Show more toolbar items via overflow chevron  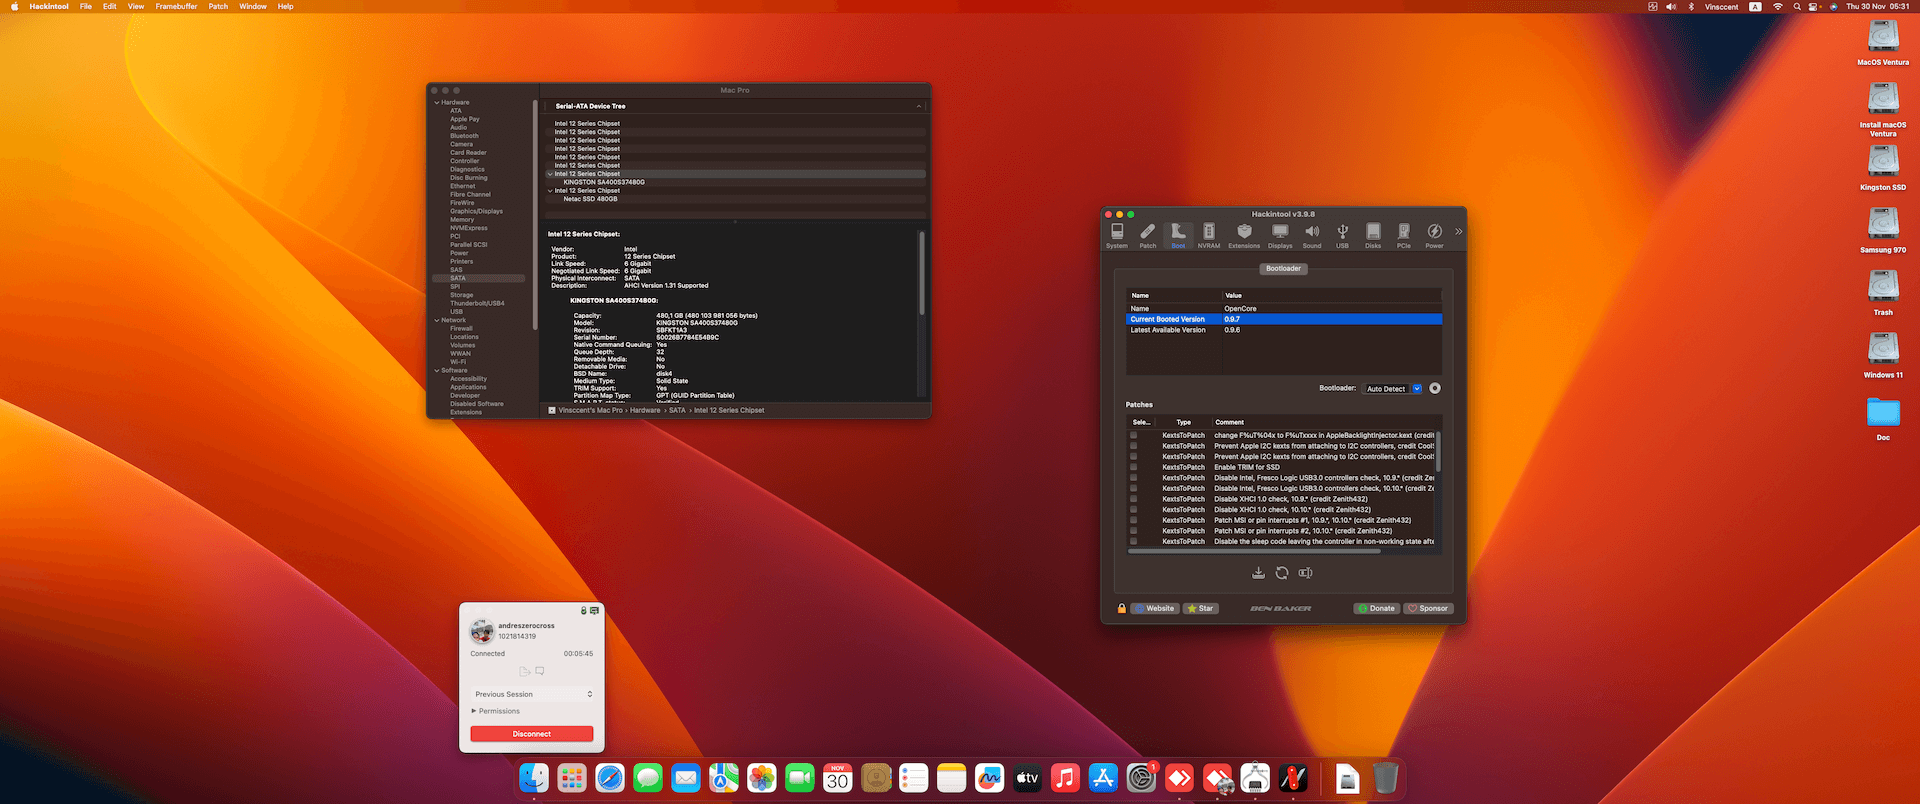tap(1458, 231)
